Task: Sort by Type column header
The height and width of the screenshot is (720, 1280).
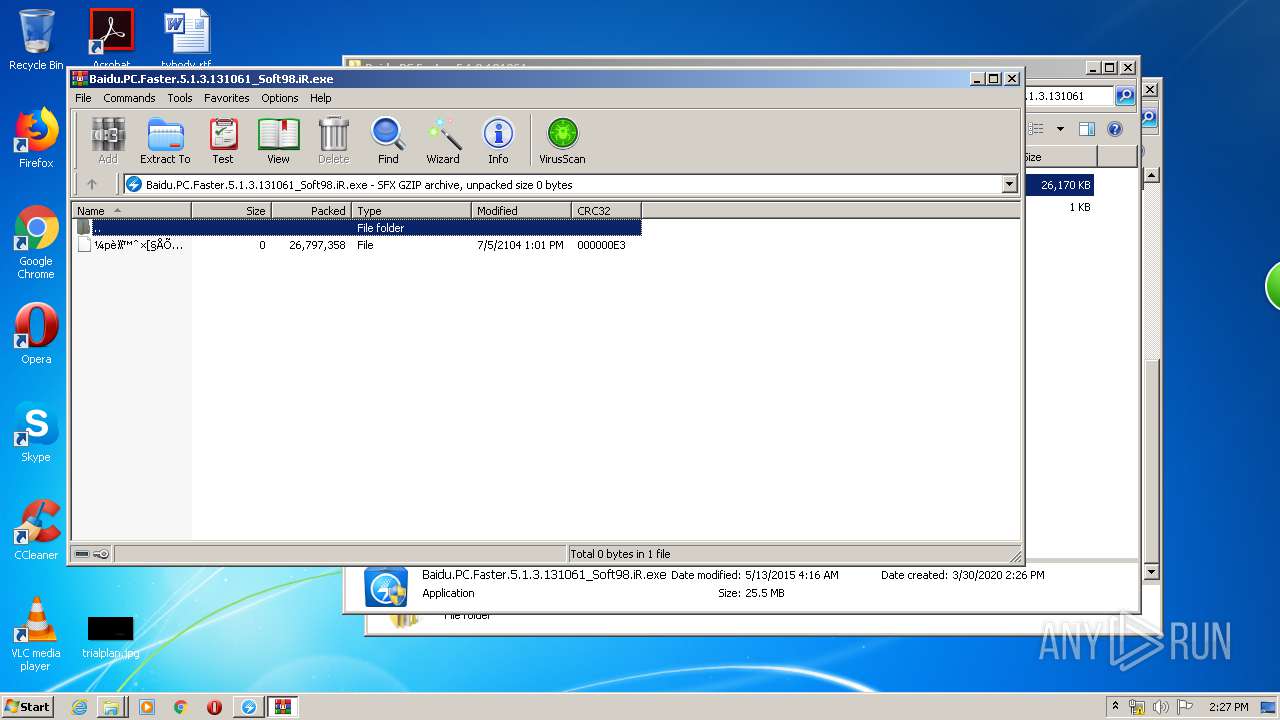Action: pyautogui.click(x=411, y=210)
